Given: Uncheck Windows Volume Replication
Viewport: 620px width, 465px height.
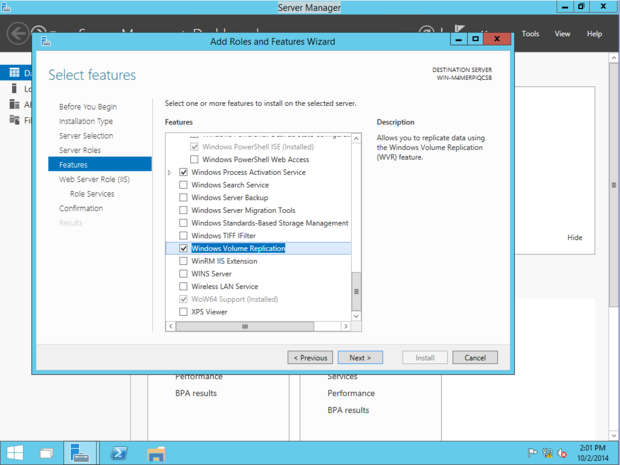Looking at the screenshot, I should (x=183, y=248).
